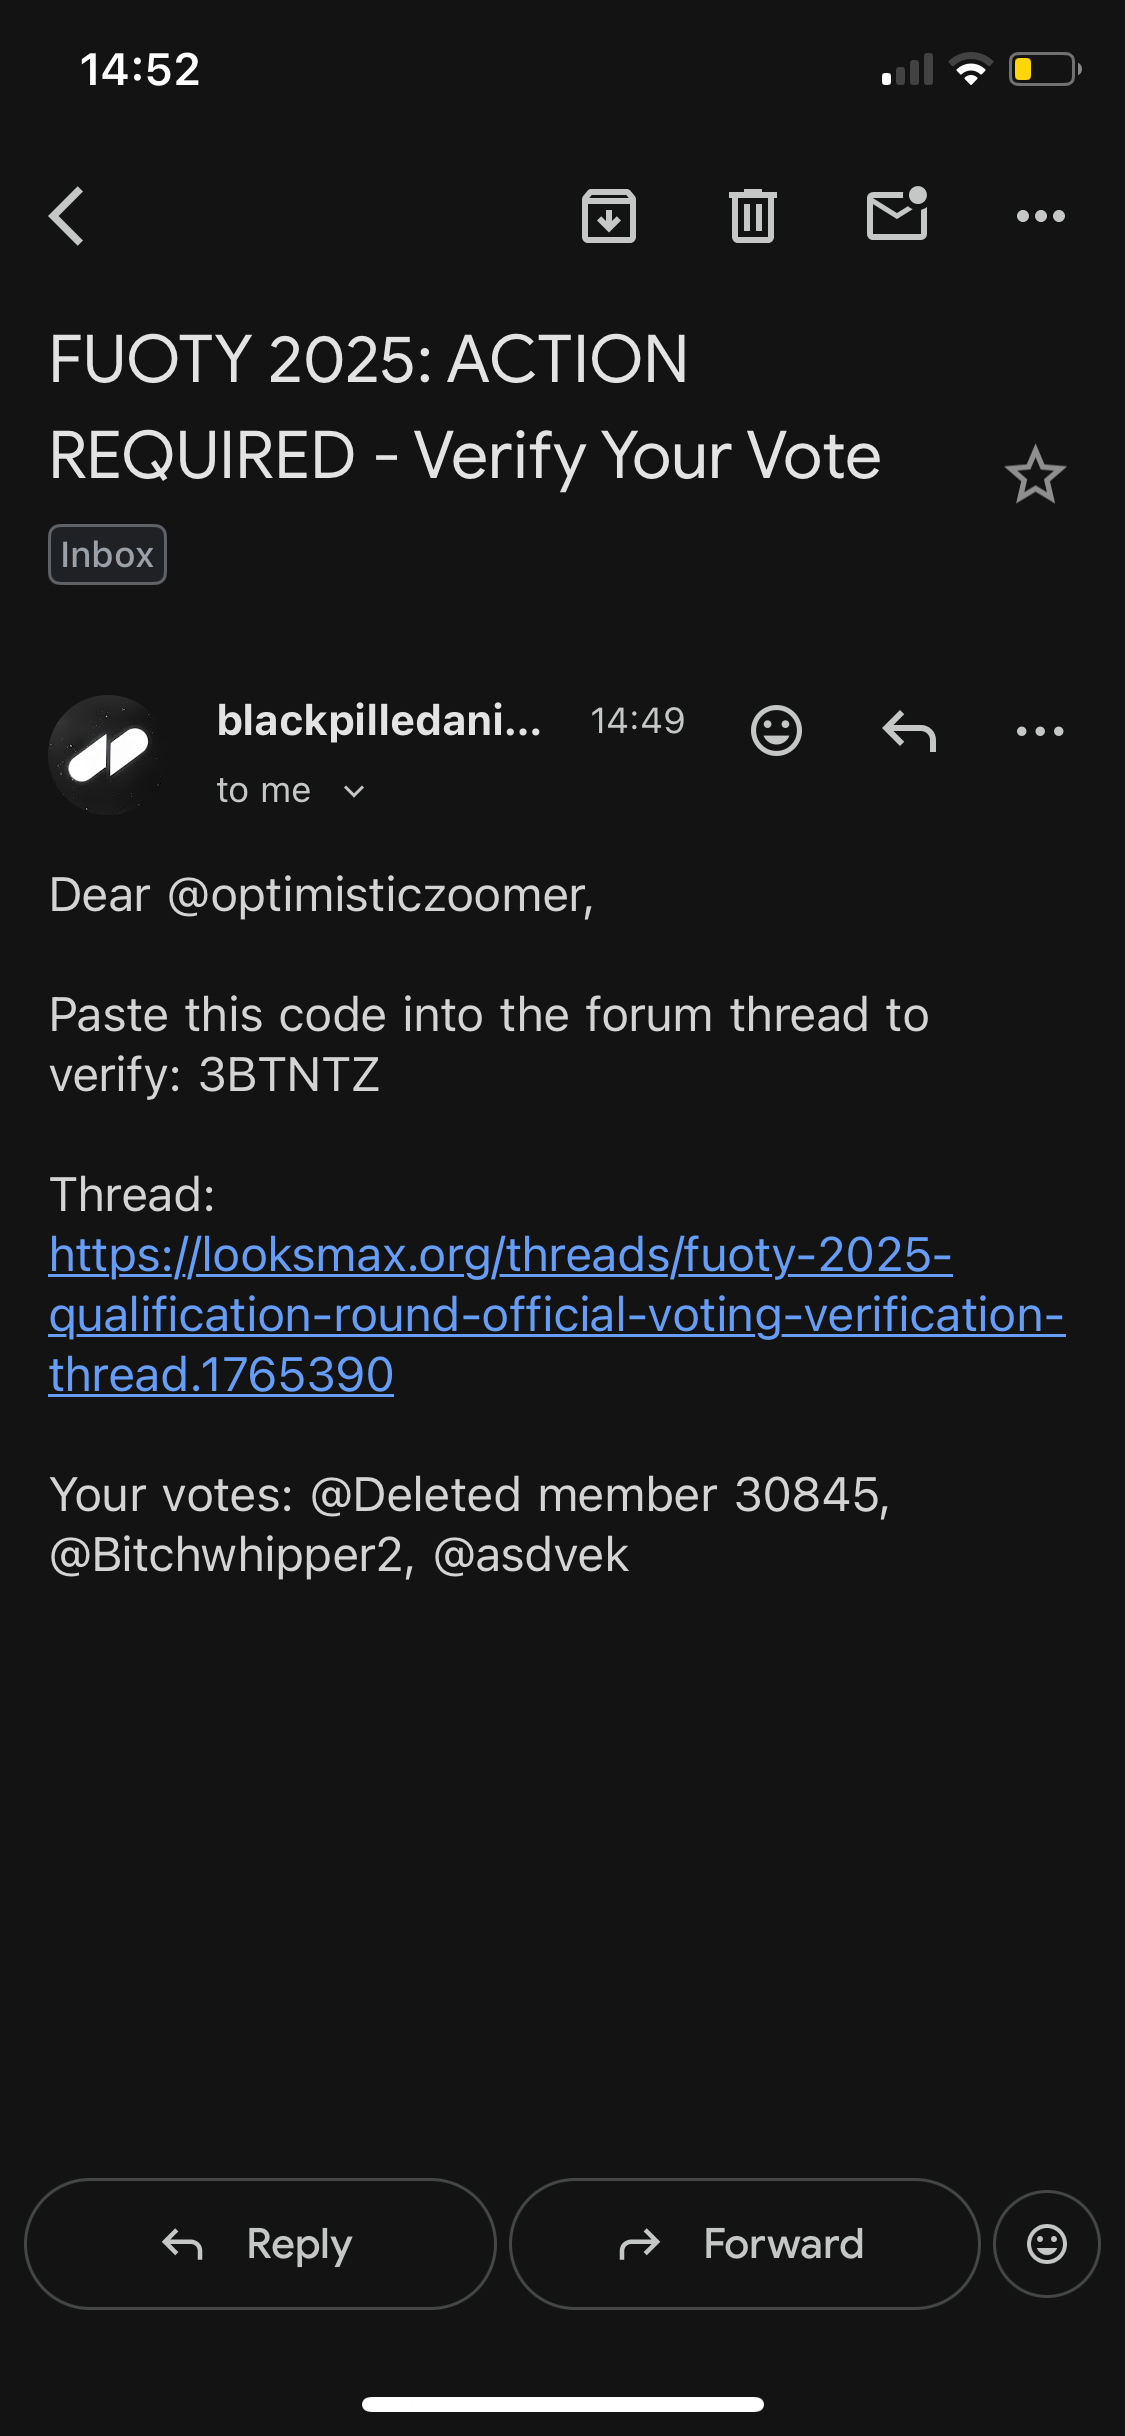Add emoji reaction beside sender time
This screenshot has width=1125, height=2436.
(776, 731)
